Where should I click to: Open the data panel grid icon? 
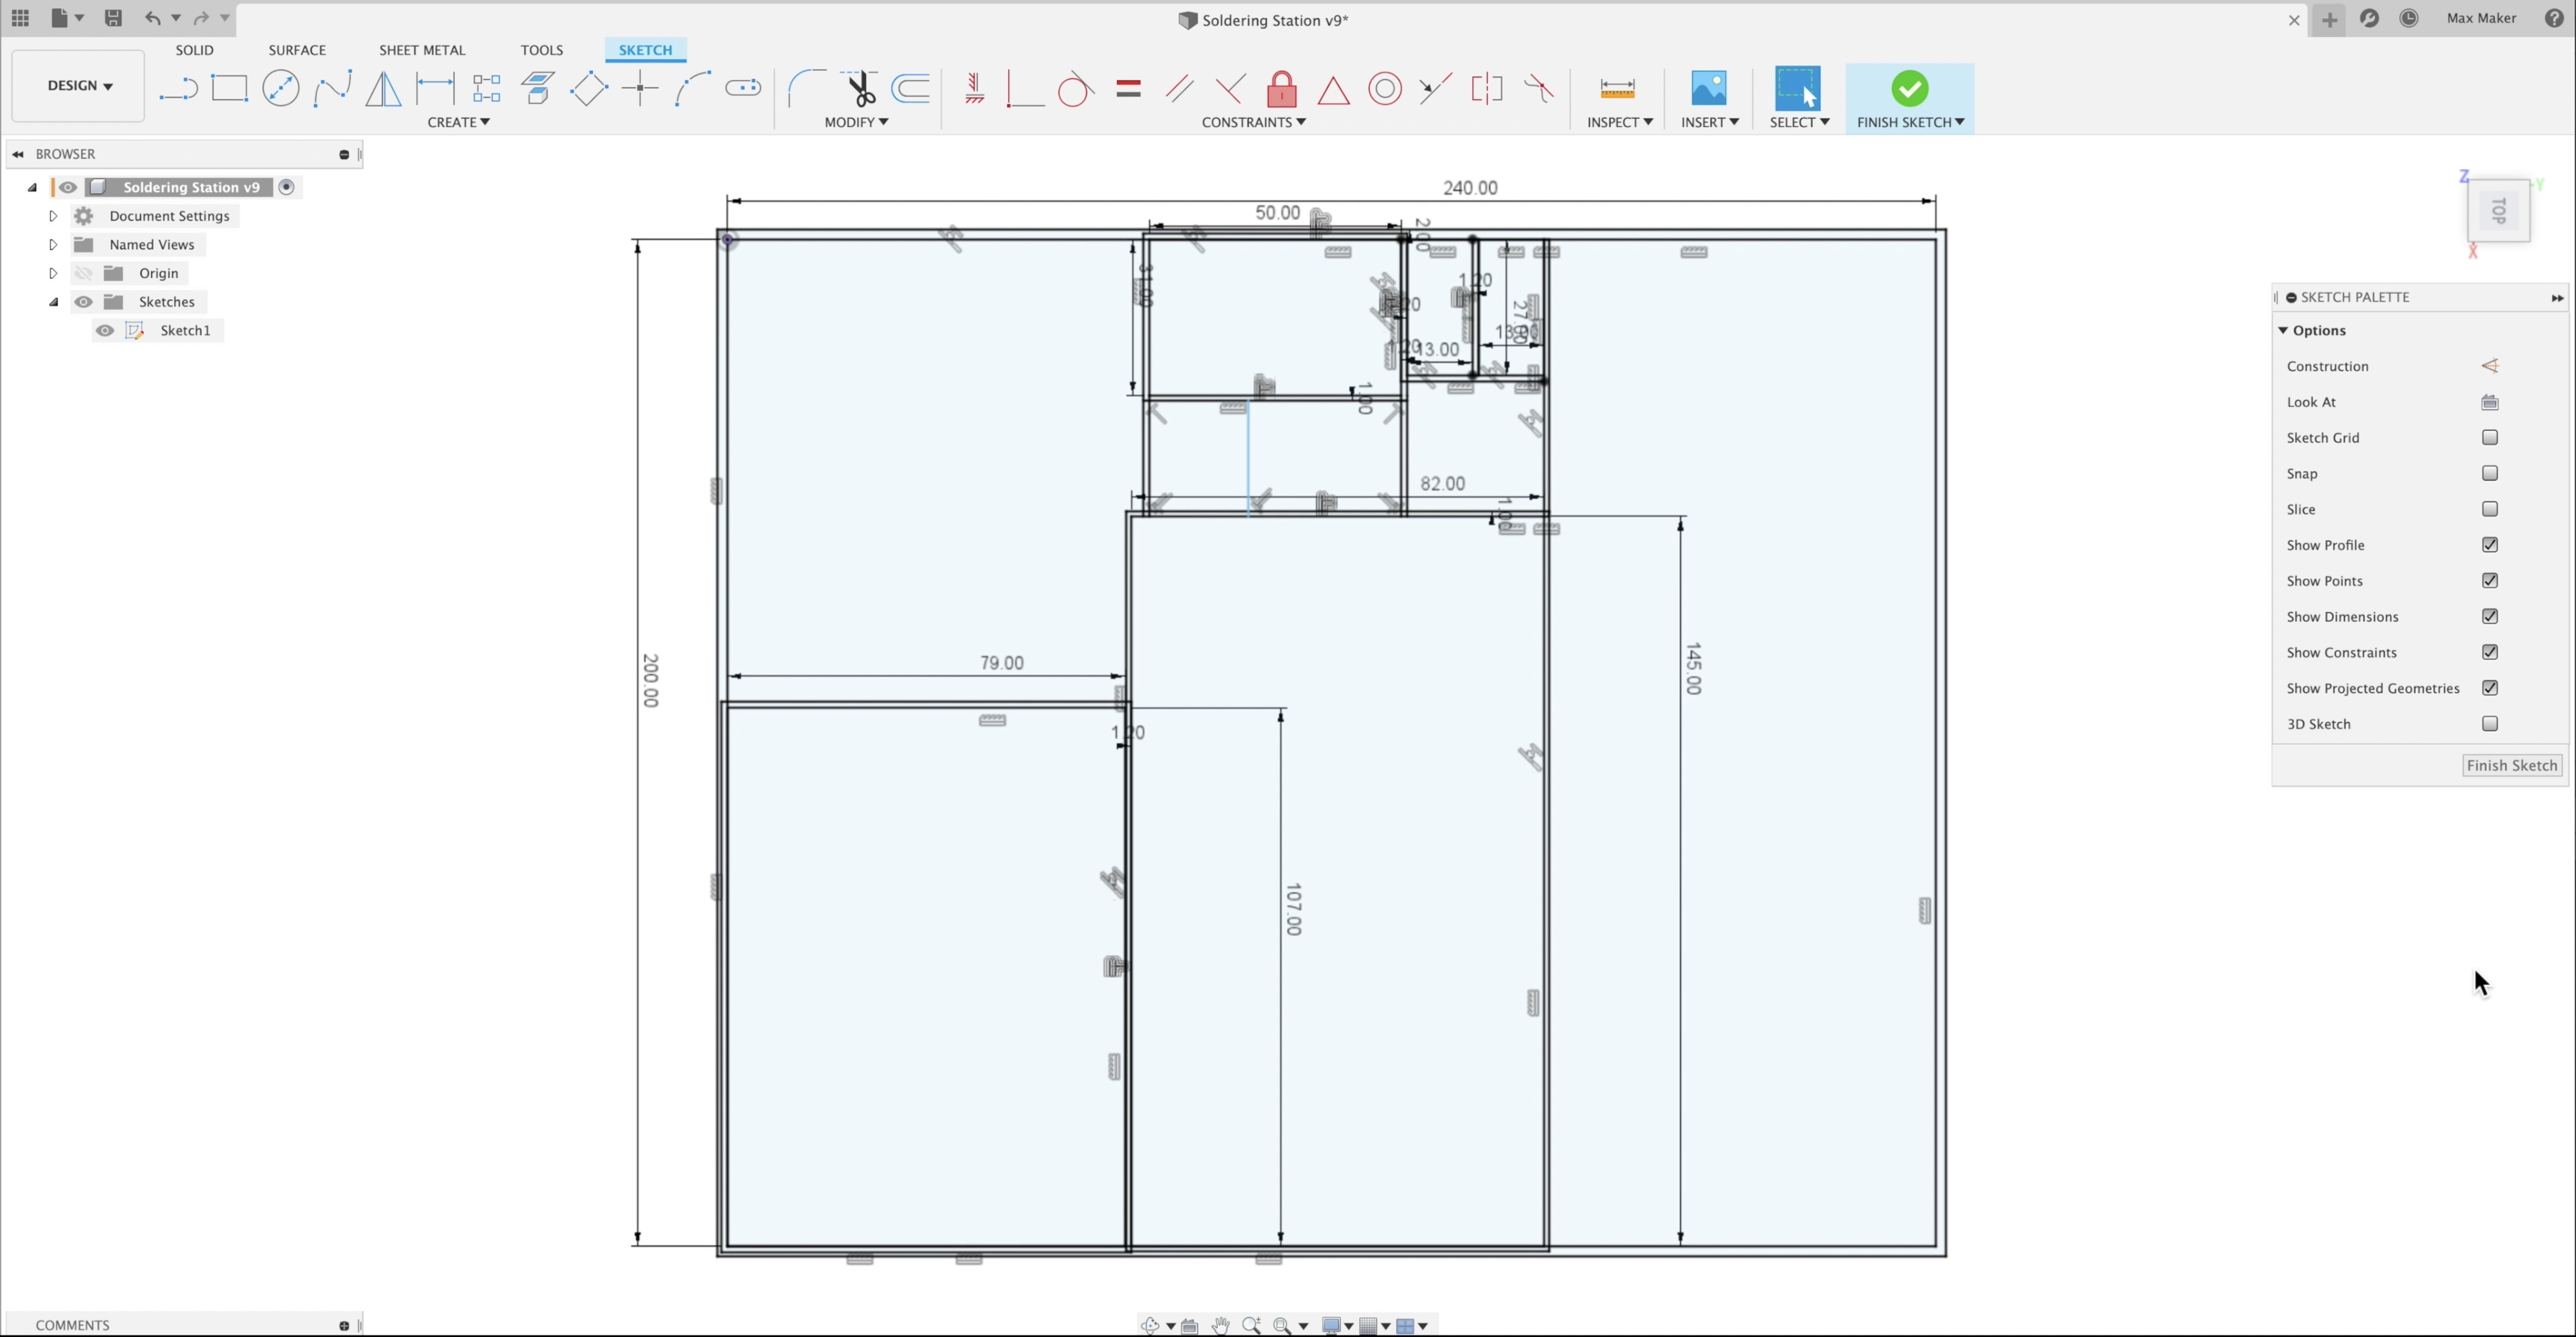coord(20,18)
